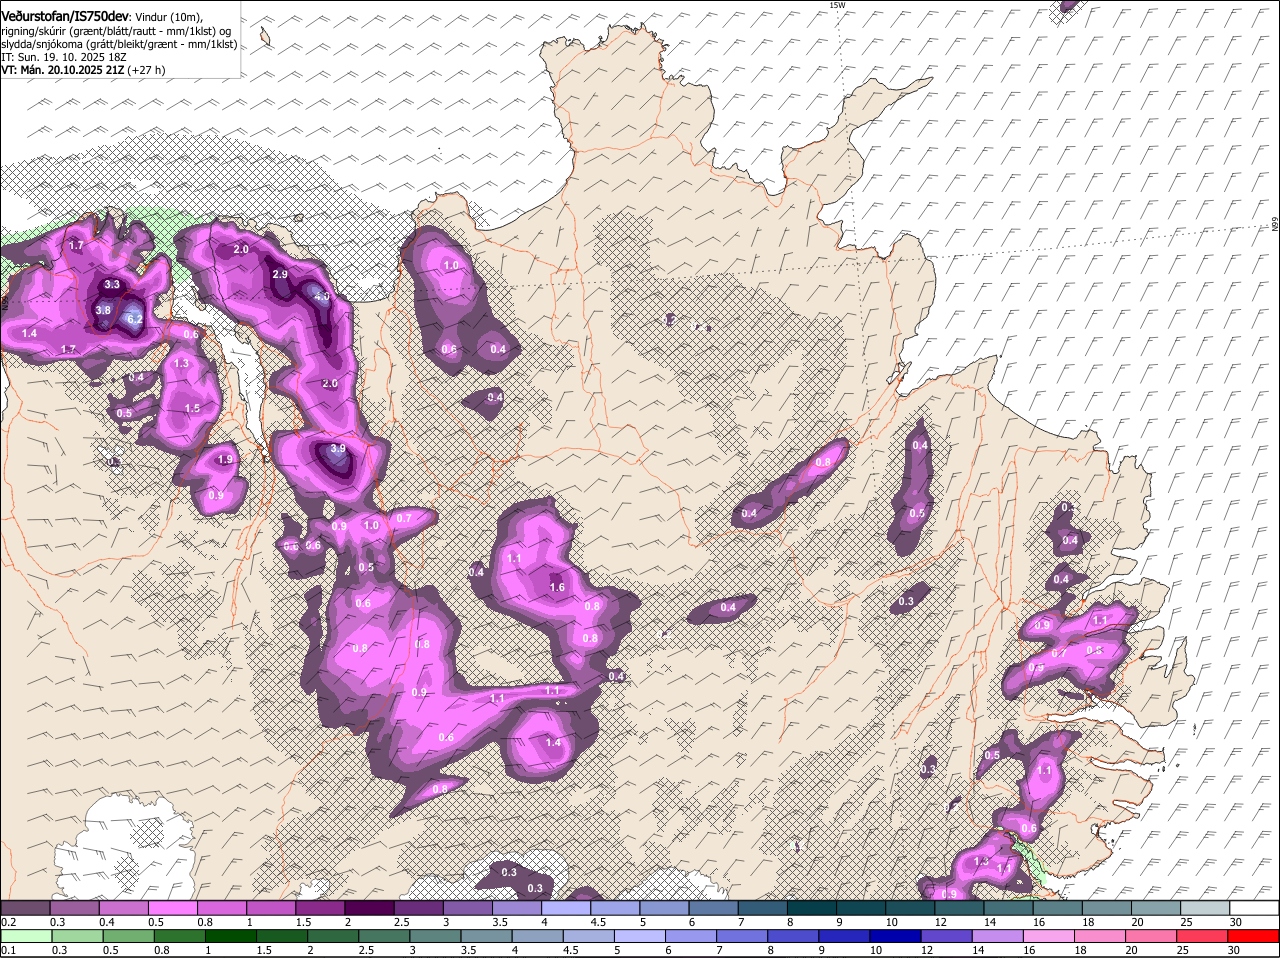Select the 0.5 pink swatch in the snow legend
Viewport: 1280px width, 958px height.
tap(172, 908)
